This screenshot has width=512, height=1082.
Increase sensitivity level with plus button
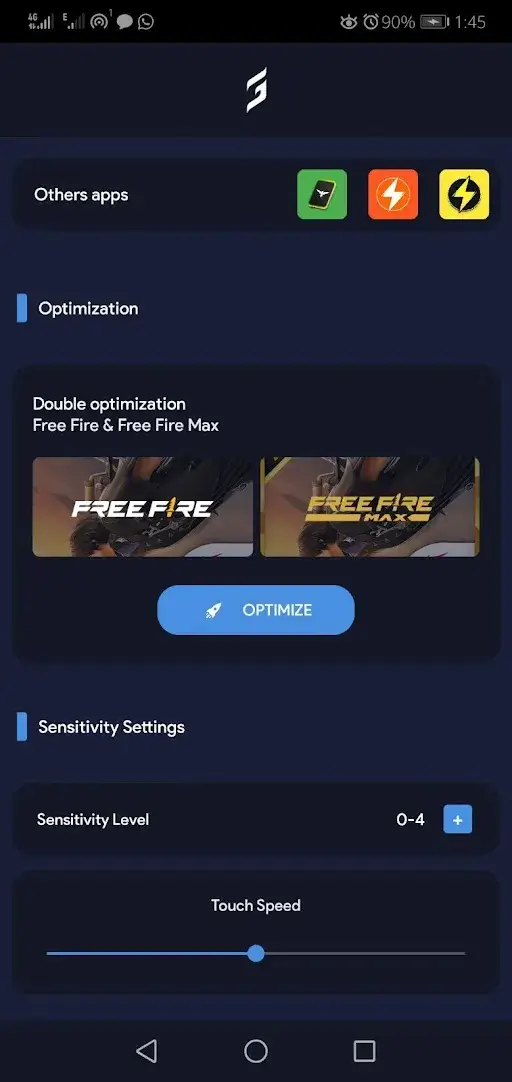(457, 820)
